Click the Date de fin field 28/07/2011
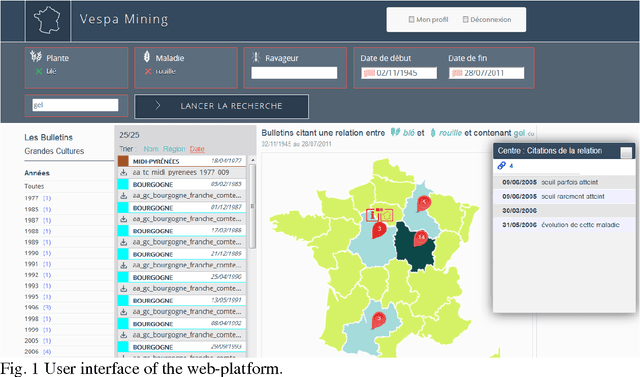 point(487,73)
